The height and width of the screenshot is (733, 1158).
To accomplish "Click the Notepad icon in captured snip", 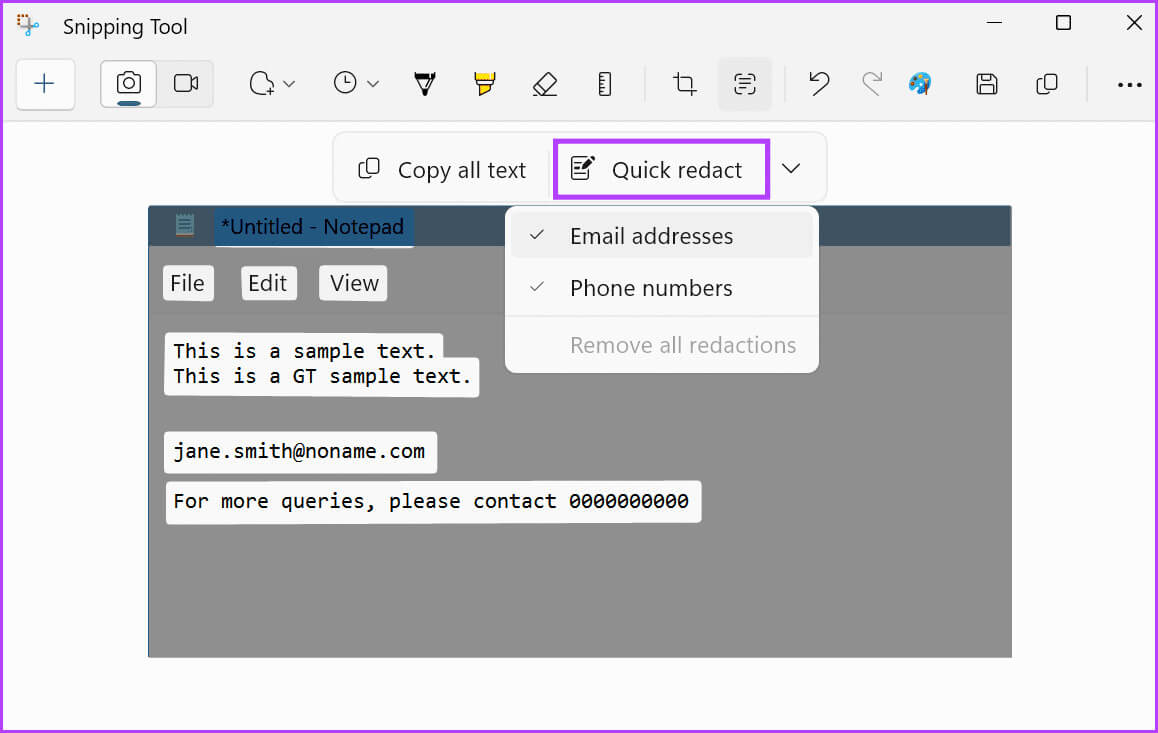I will (x=185, y=225).
